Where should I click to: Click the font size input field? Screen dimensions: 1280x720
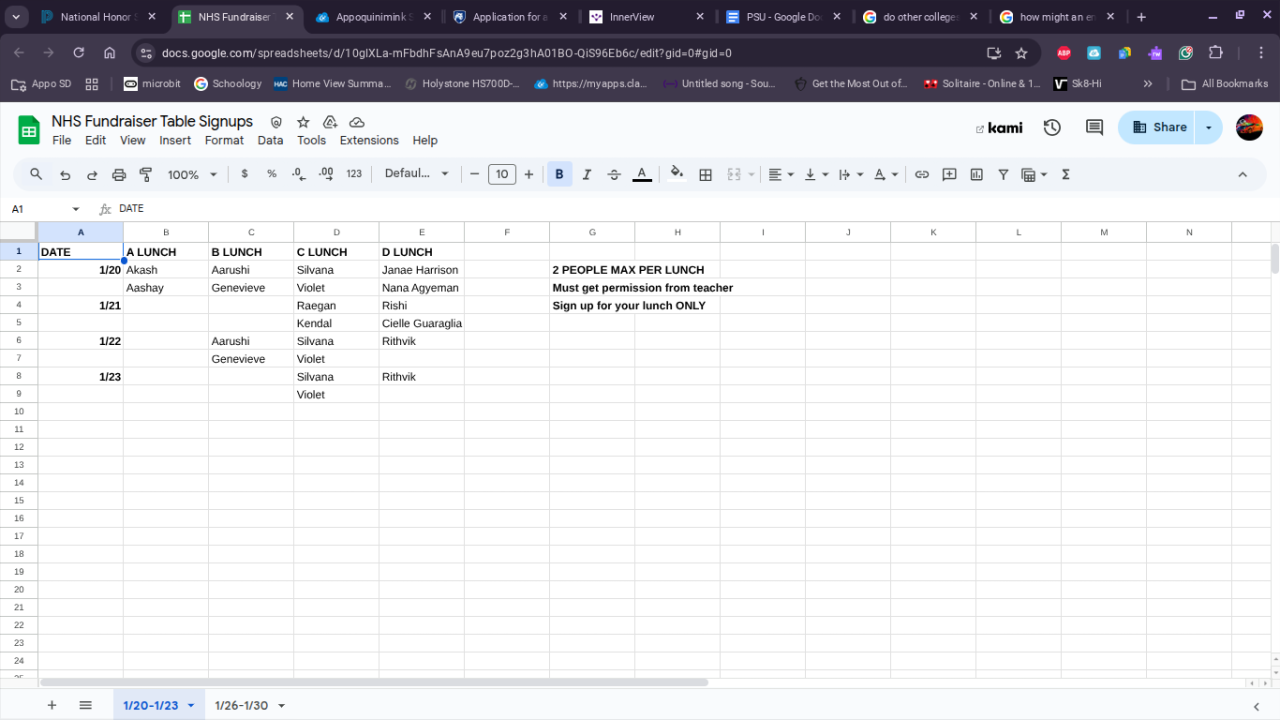click(501, 174)
